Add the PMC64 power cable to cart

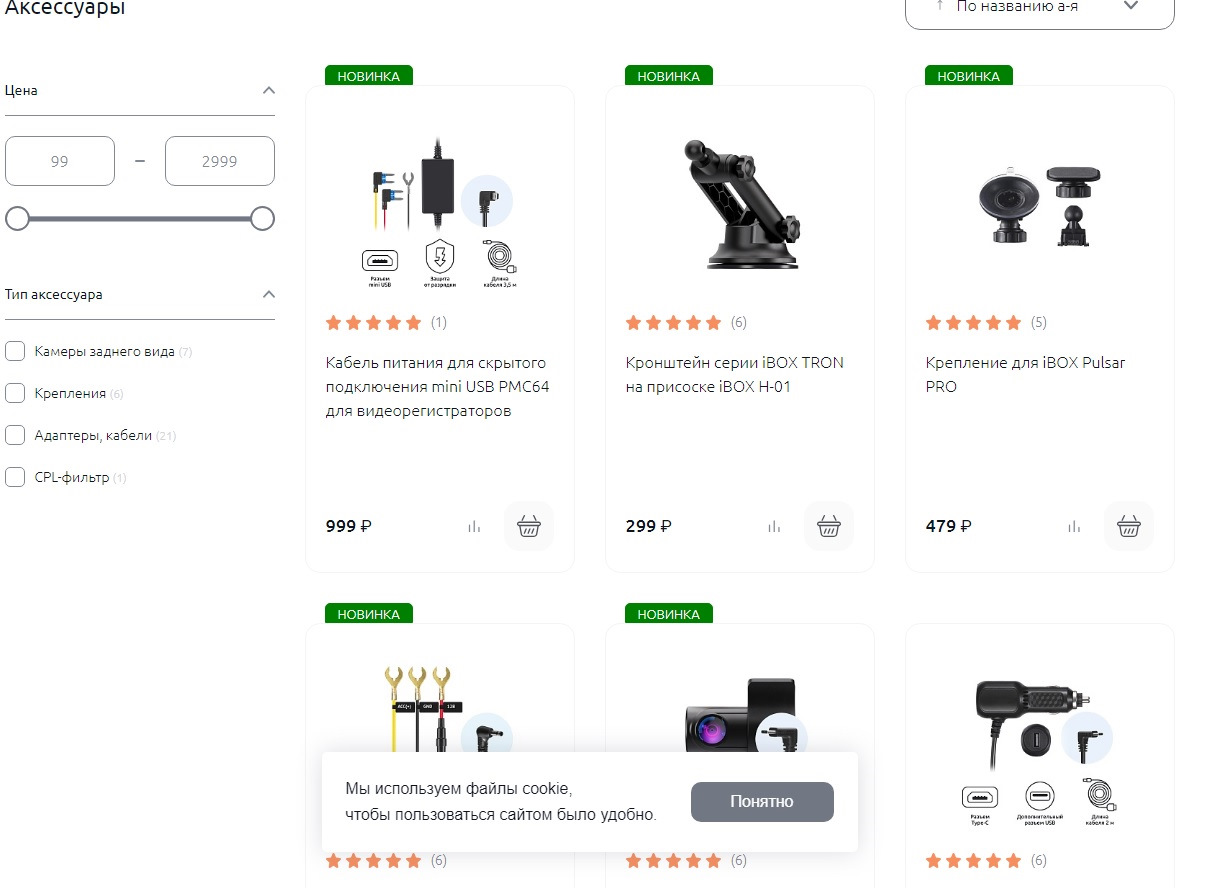point(529,526)
